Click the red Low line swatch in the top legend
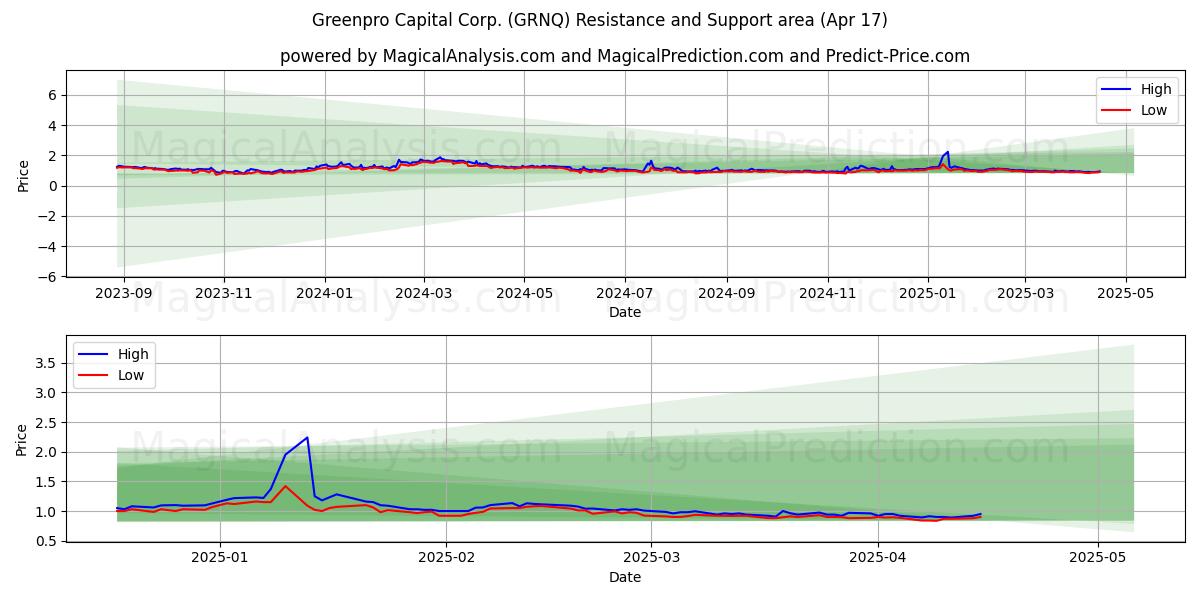Viewport: 1200px width, 600px height. point(1116,111)
